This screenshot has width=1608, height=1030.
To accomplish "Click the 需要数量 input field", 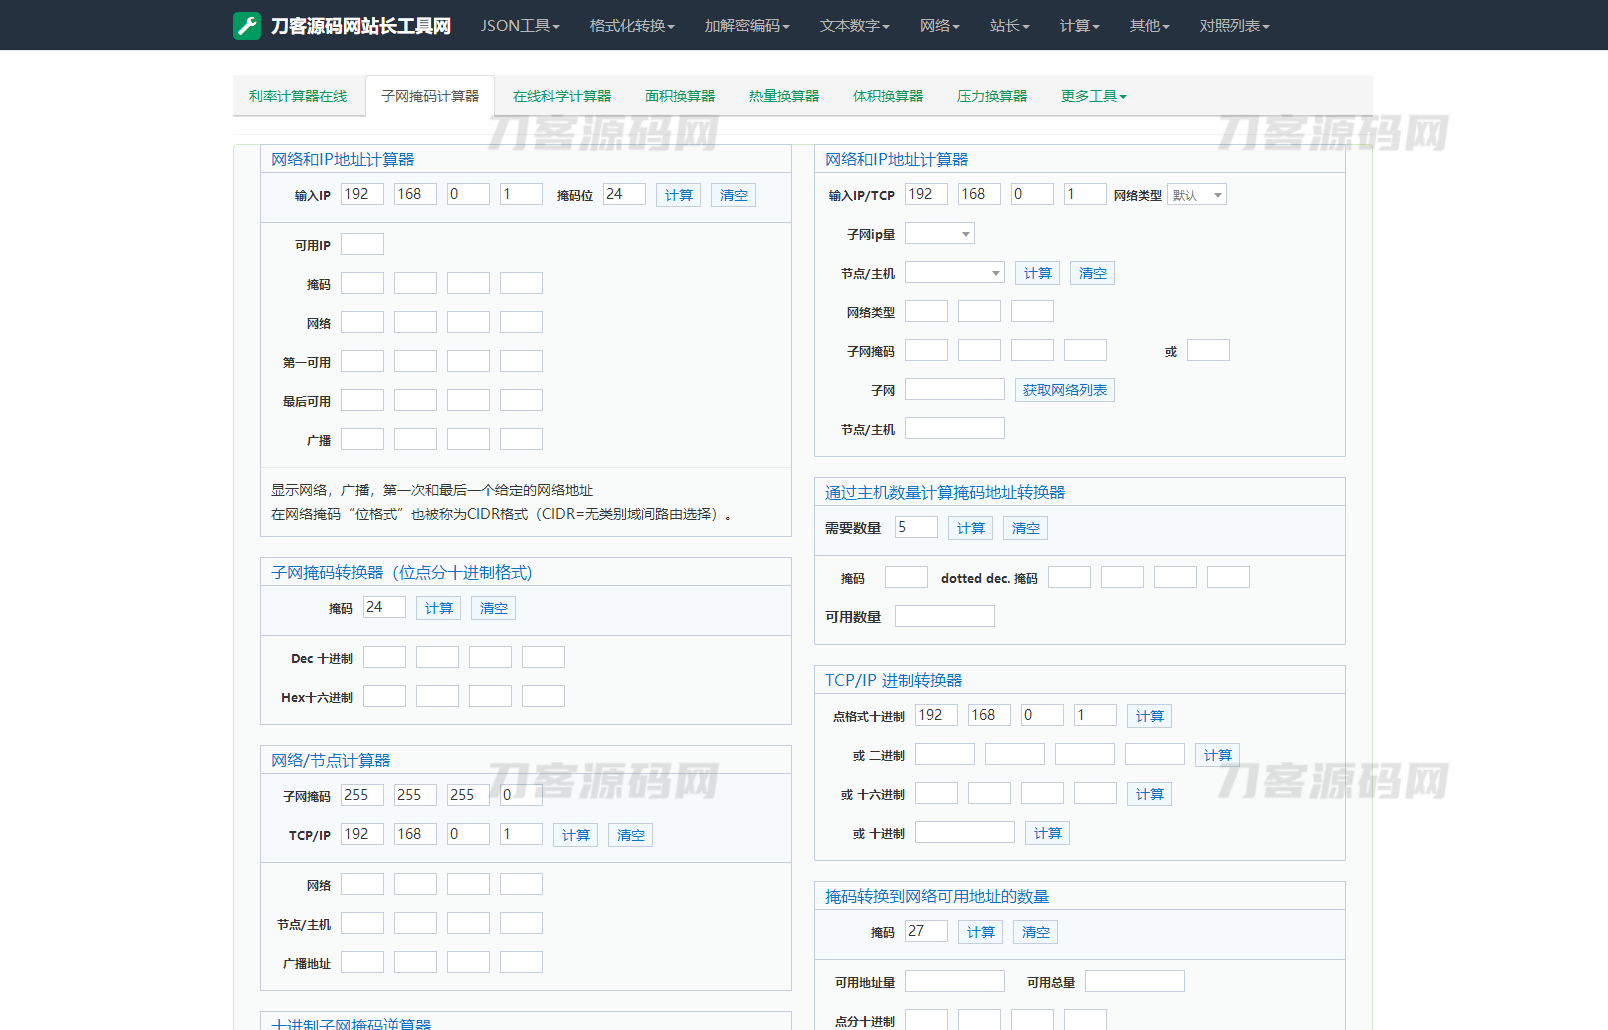I will pos(916,527).
